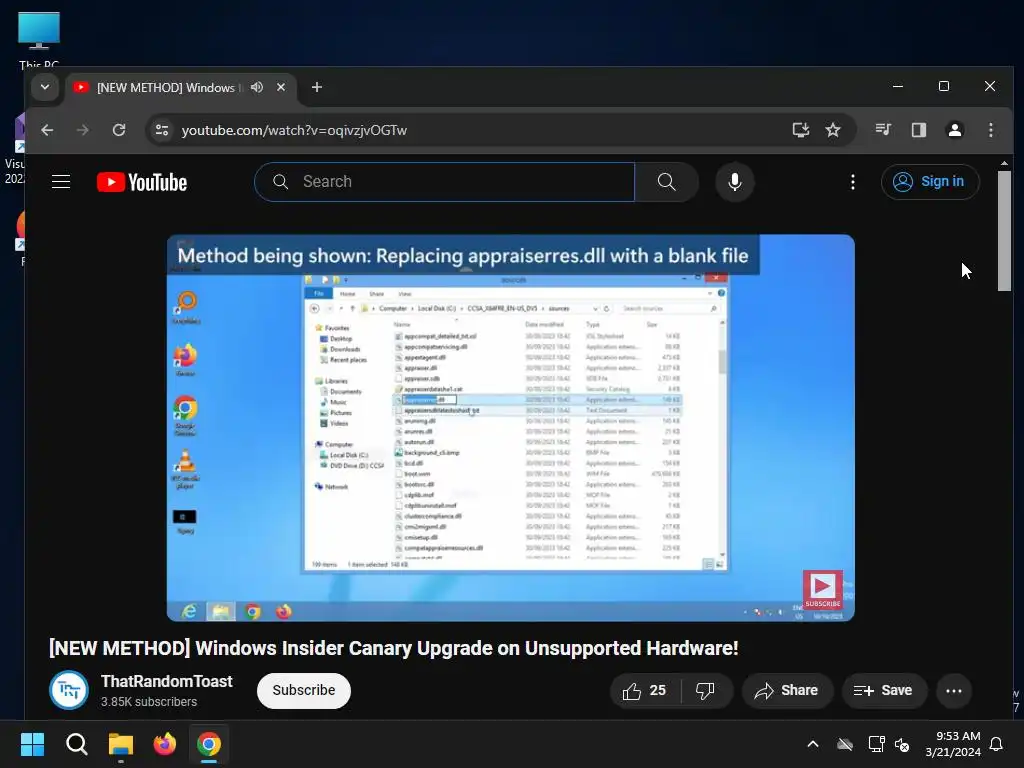Image resolution: width=1024 pixels, height=768 pixels.
Task: Share this video
Action: 787,690
